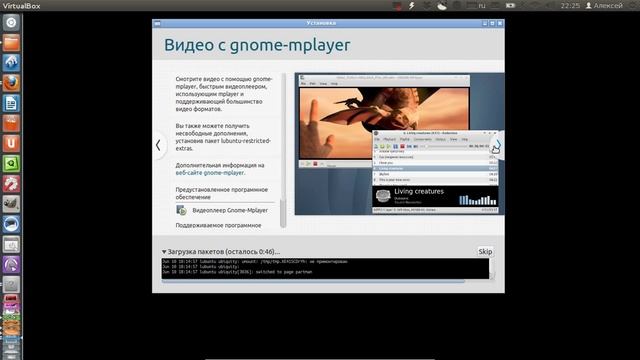Click 'Предустановленное программное обеспечение' text
640x360 pixels.
[222, 193]
